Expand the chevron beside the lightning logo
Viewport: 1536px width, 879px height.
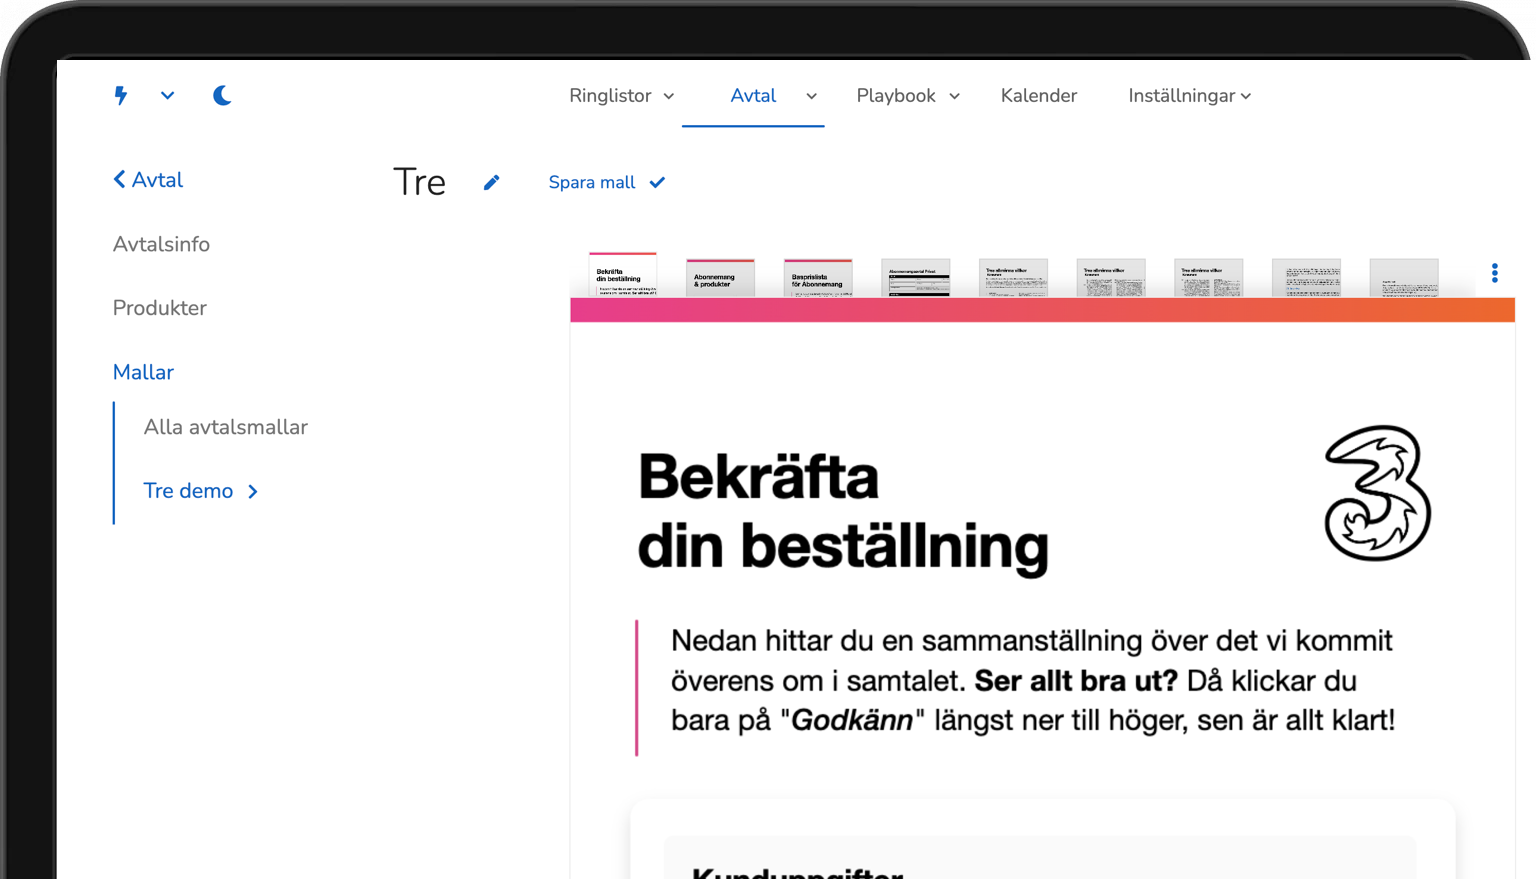tap(167, 96)
